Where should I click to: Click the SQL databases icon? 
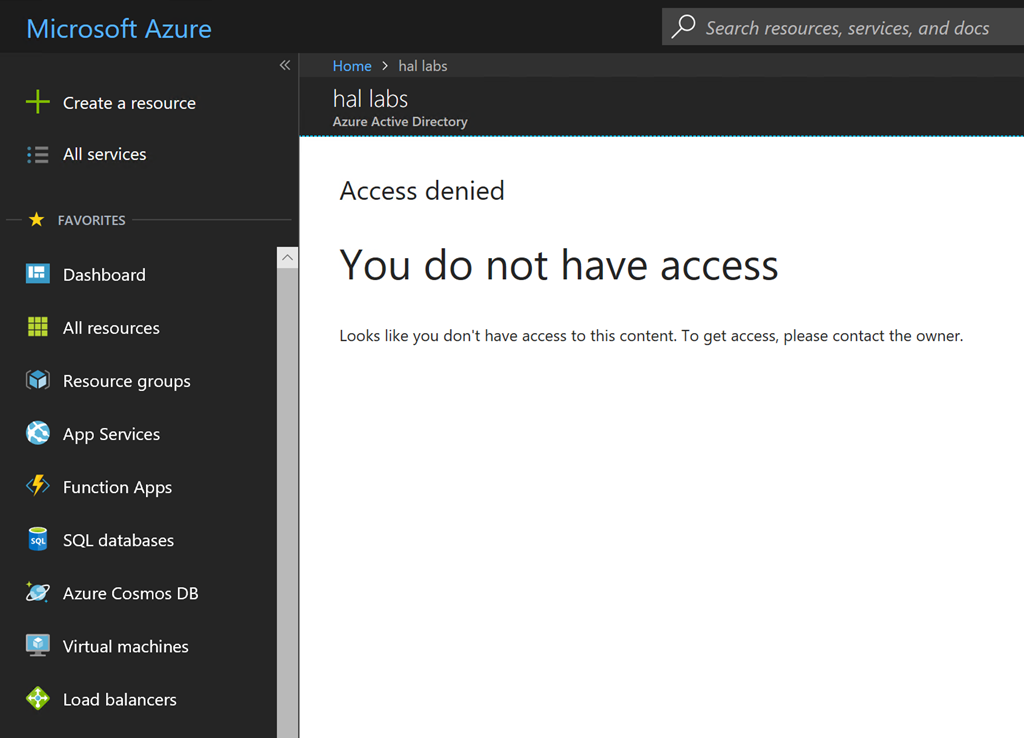(37, 540)
